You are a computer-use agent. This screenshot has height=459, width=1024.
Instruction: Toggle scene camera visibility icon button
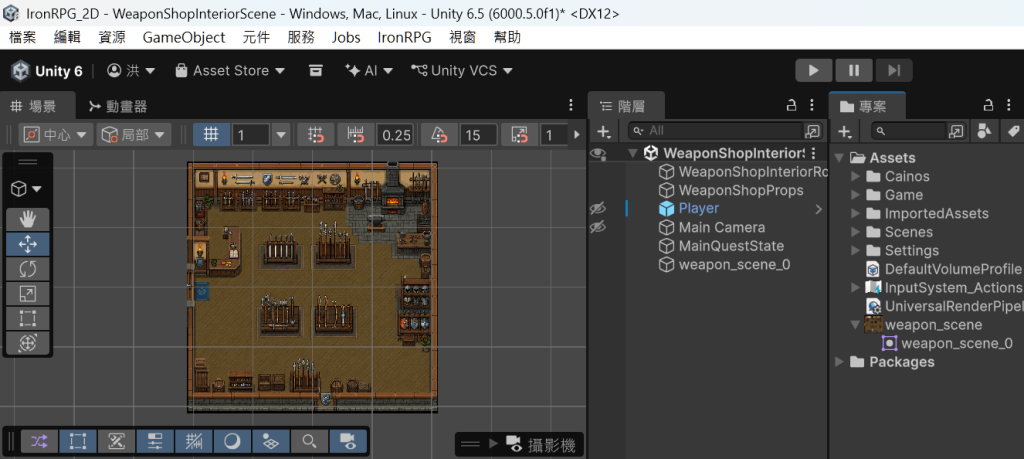click(x=348, y=441)
